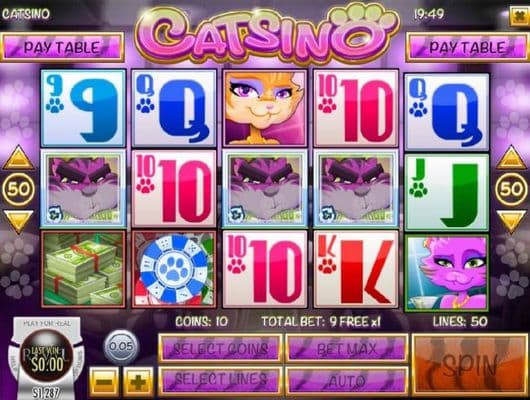Screen dimensions: 530x400
Task: Click the orange cat symbol on the middle reel
Action: [265, 108]
